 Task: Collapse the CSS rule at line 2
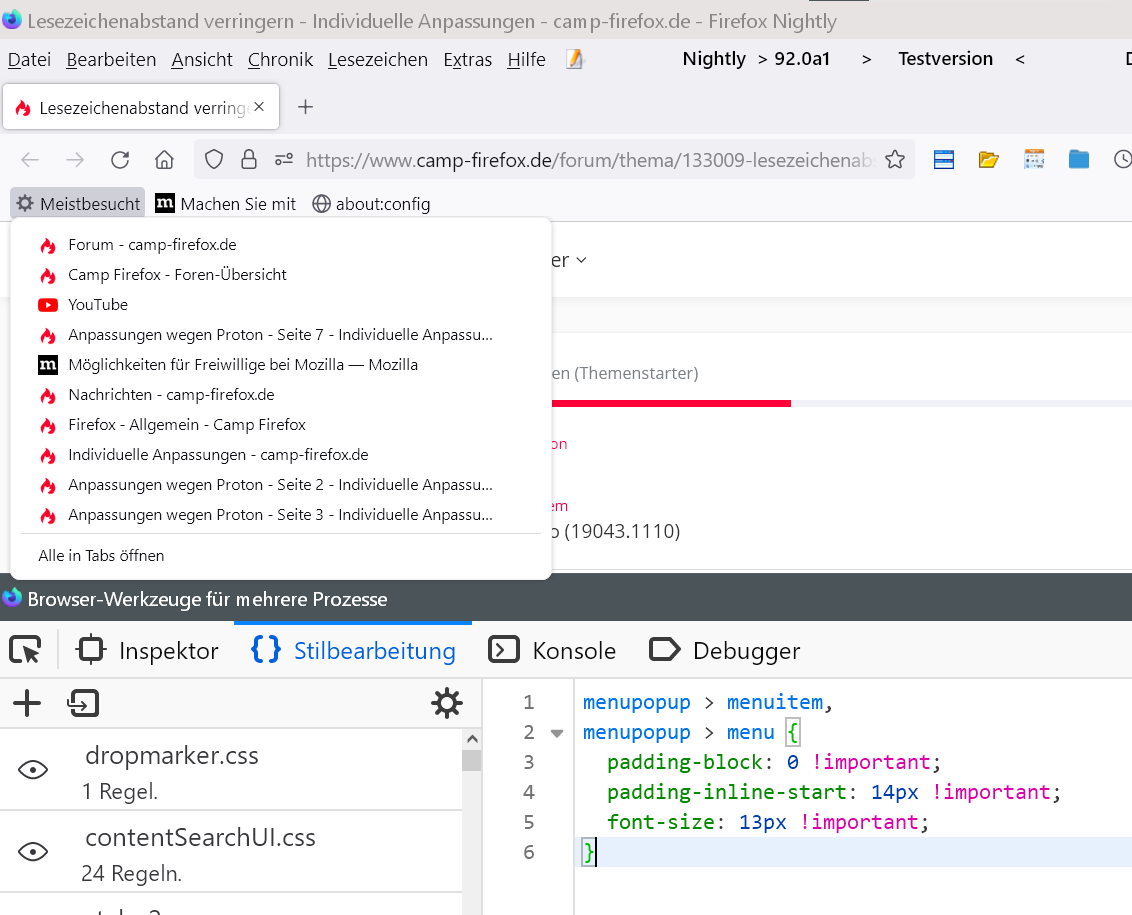click(557, 733)
